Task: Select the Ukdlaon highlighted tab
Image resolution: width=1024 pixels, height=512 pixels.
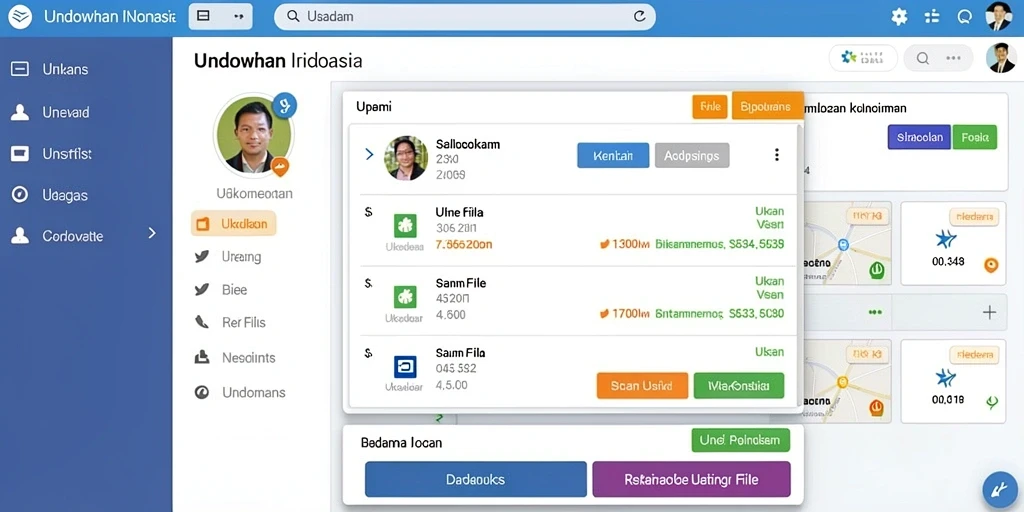Action: 234,224
